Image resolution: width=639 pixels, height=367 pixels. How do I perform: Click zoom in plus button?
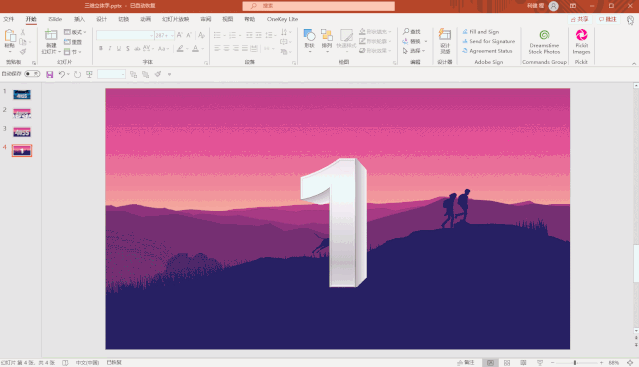pyautogui.click(x=601, y=363)
